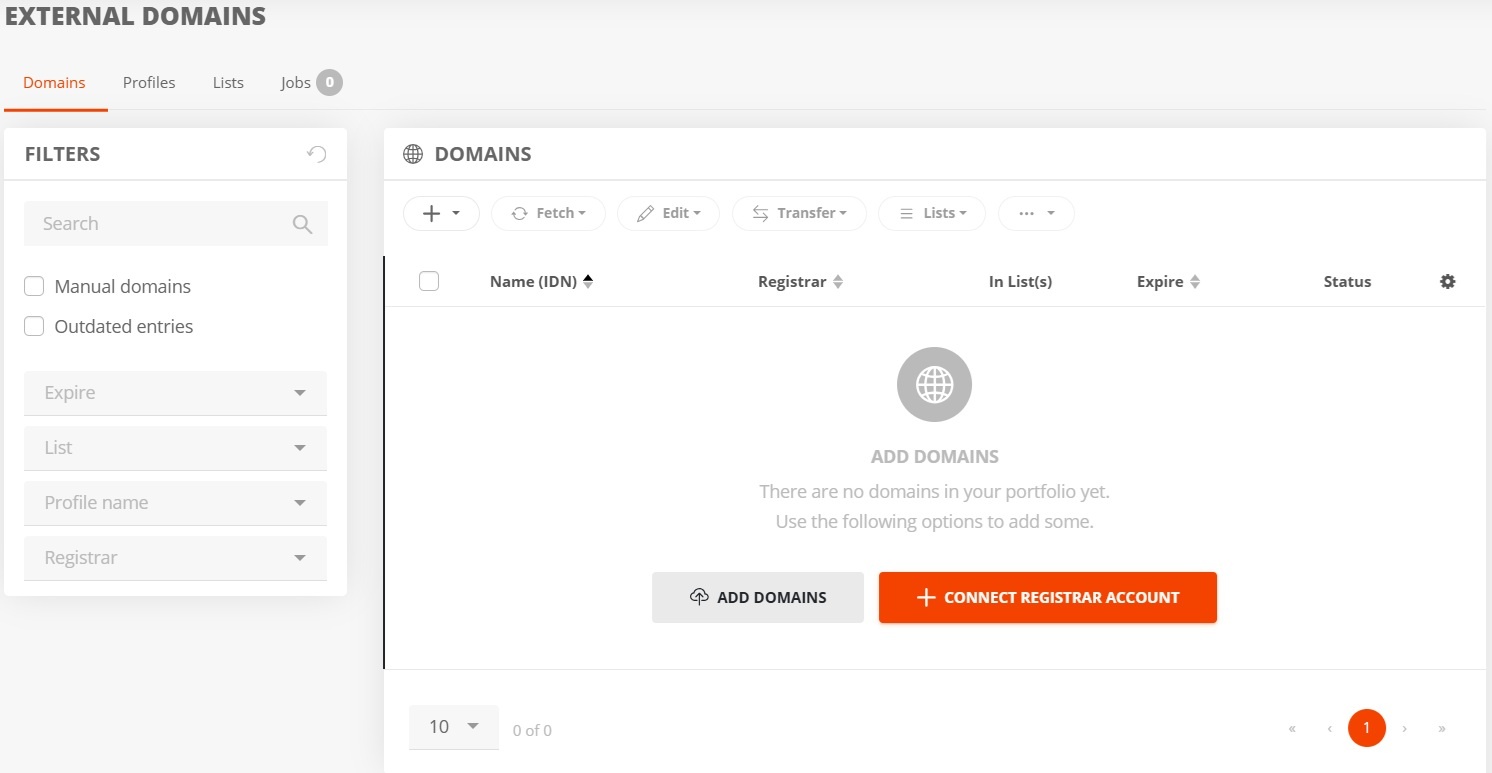This screenshot has height=773, width=1492.
Task: Expand the Expire filter dropdown
Action: tap(176, 393)
